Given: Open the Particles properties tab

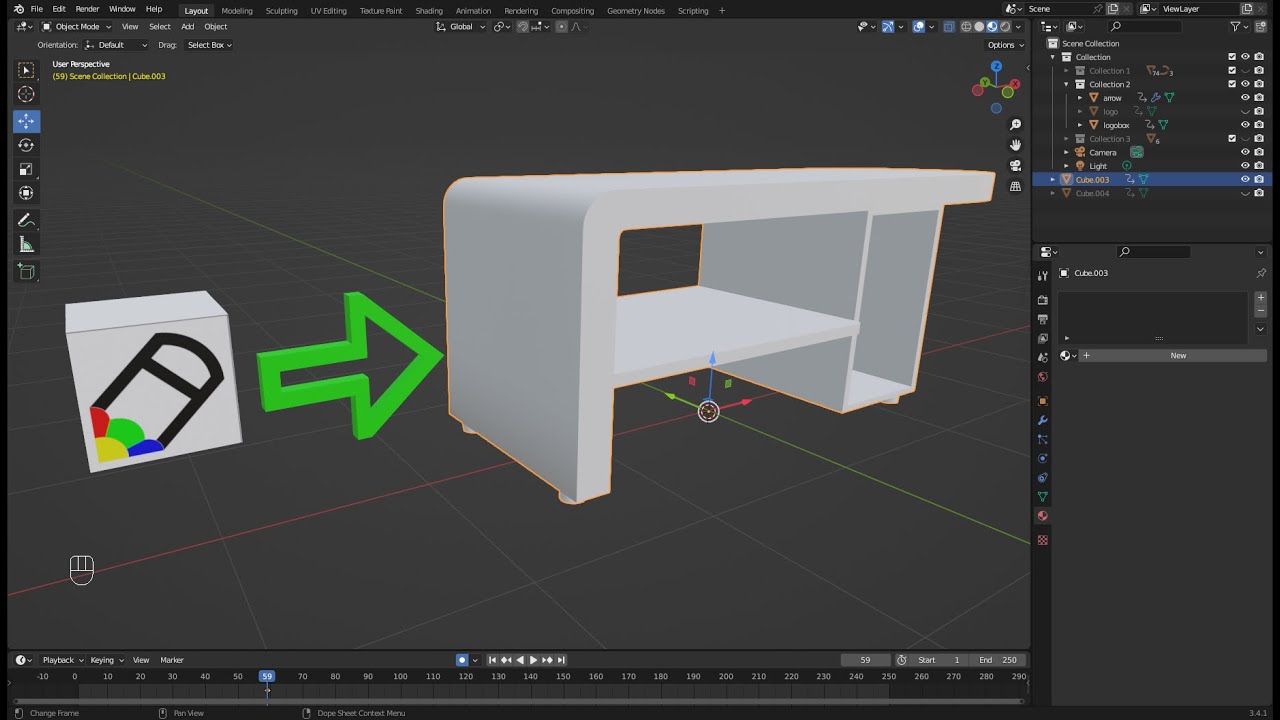Looking at the screenshot, I should [1043, 439].
